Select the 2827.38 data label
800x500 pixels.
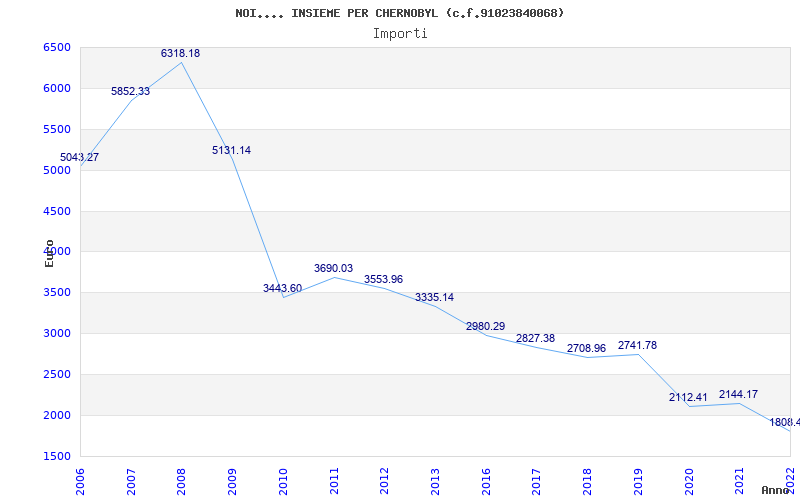[535, 338]
